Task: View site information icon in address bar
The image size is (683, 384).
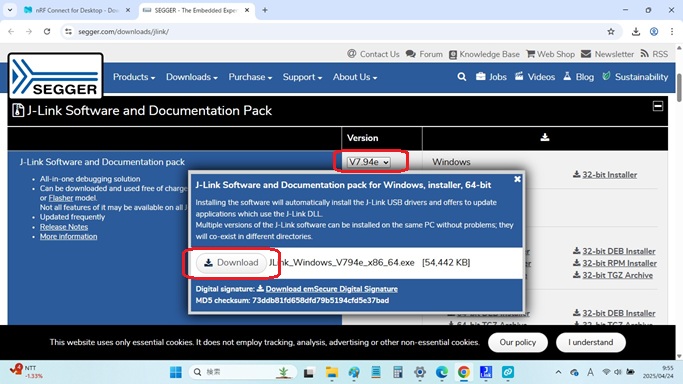Action: [x=68, y=31]
